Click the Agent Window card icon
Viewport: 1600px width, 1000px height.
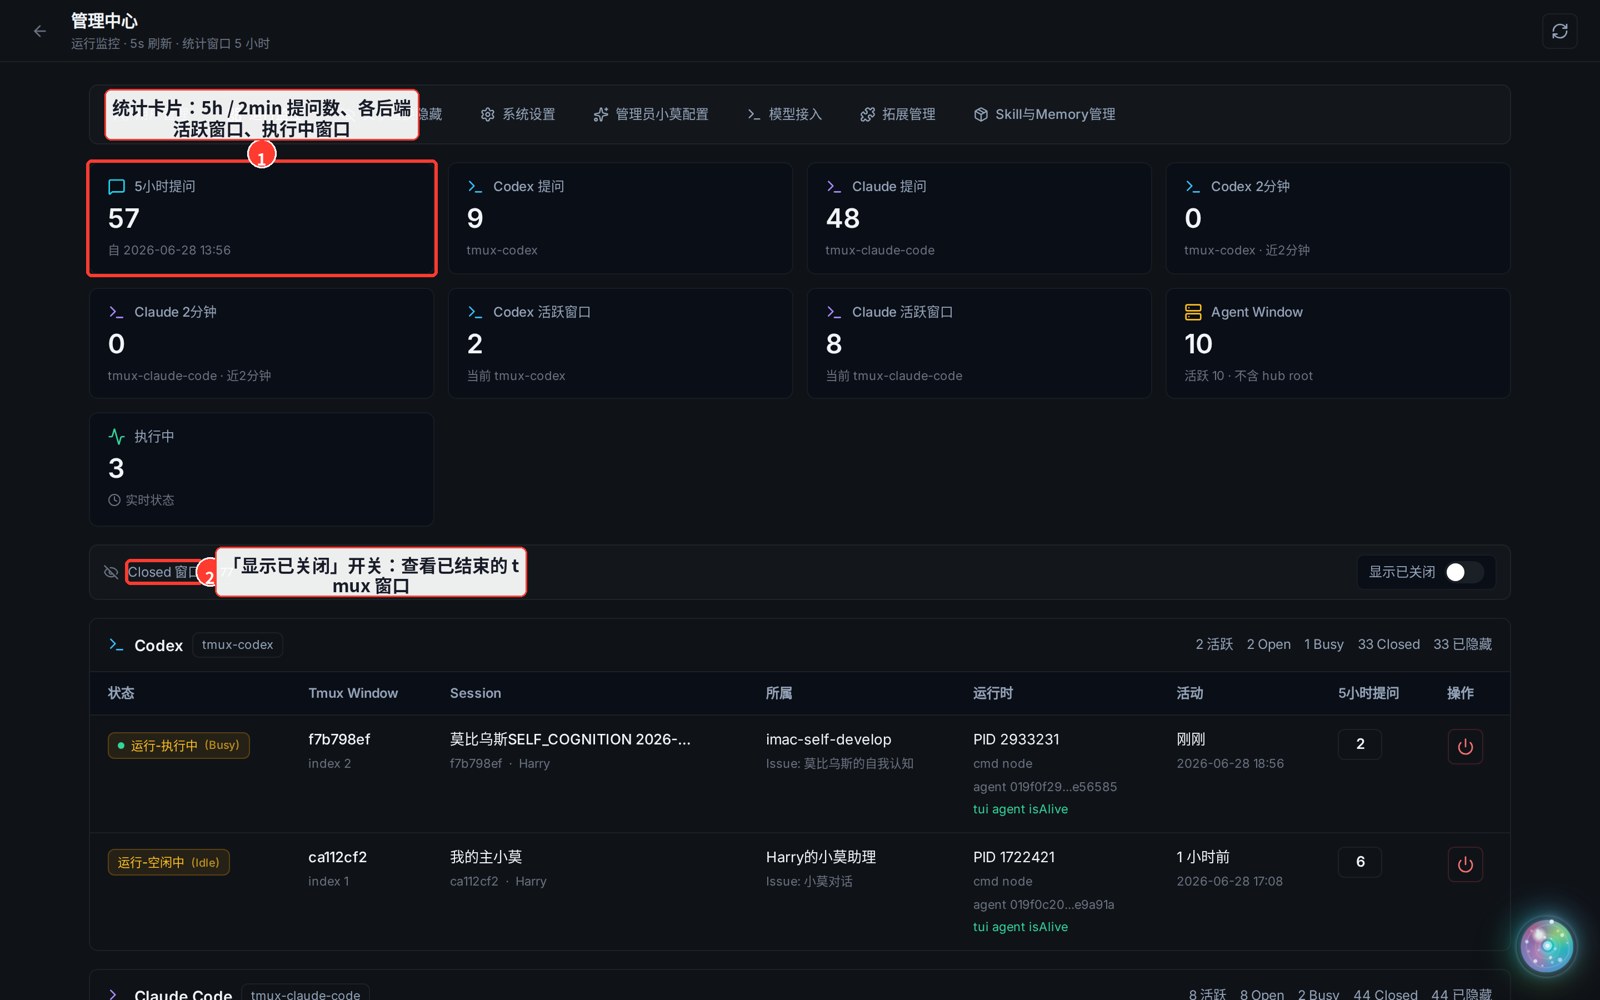coord(1193,312)
